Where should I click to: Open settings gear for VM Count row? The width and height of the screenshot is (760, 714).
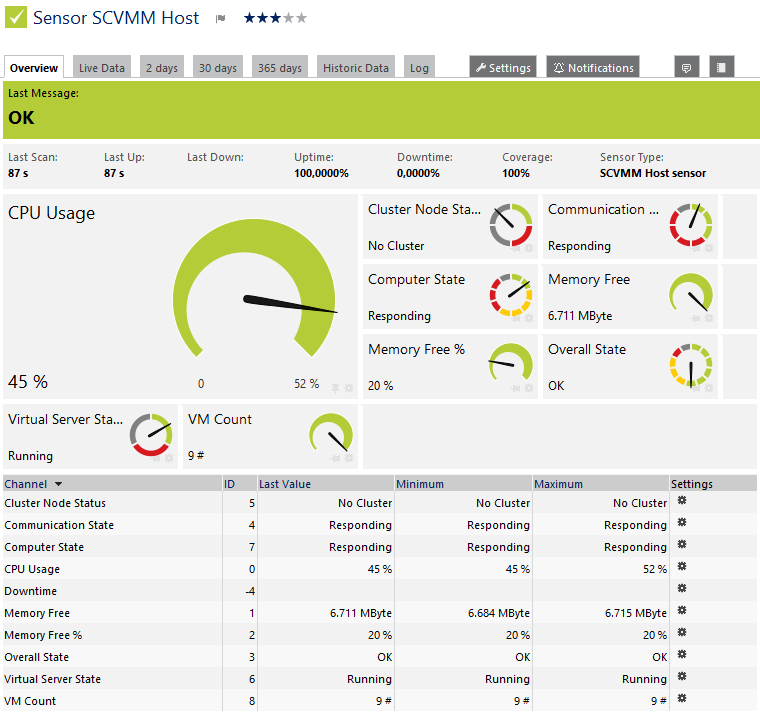click(682, 698)
